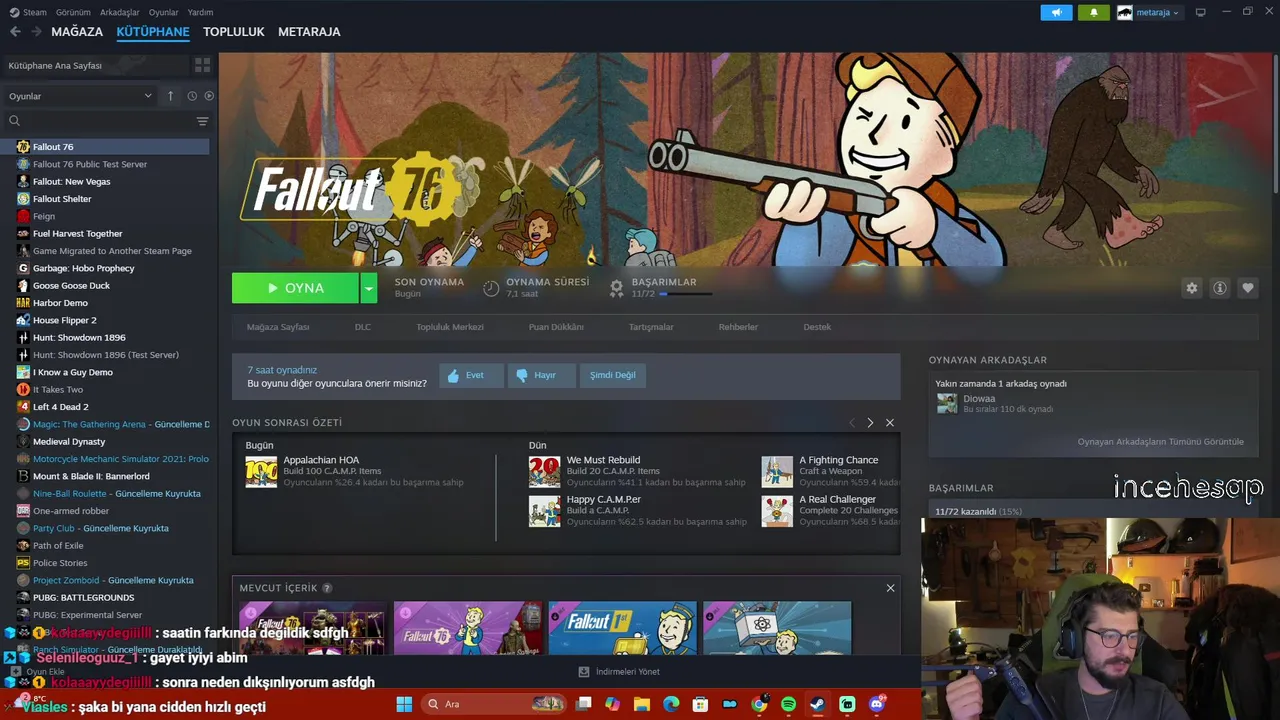Switch to the METARAJA profile tab
1280x720 pixels.
[309, 32]
